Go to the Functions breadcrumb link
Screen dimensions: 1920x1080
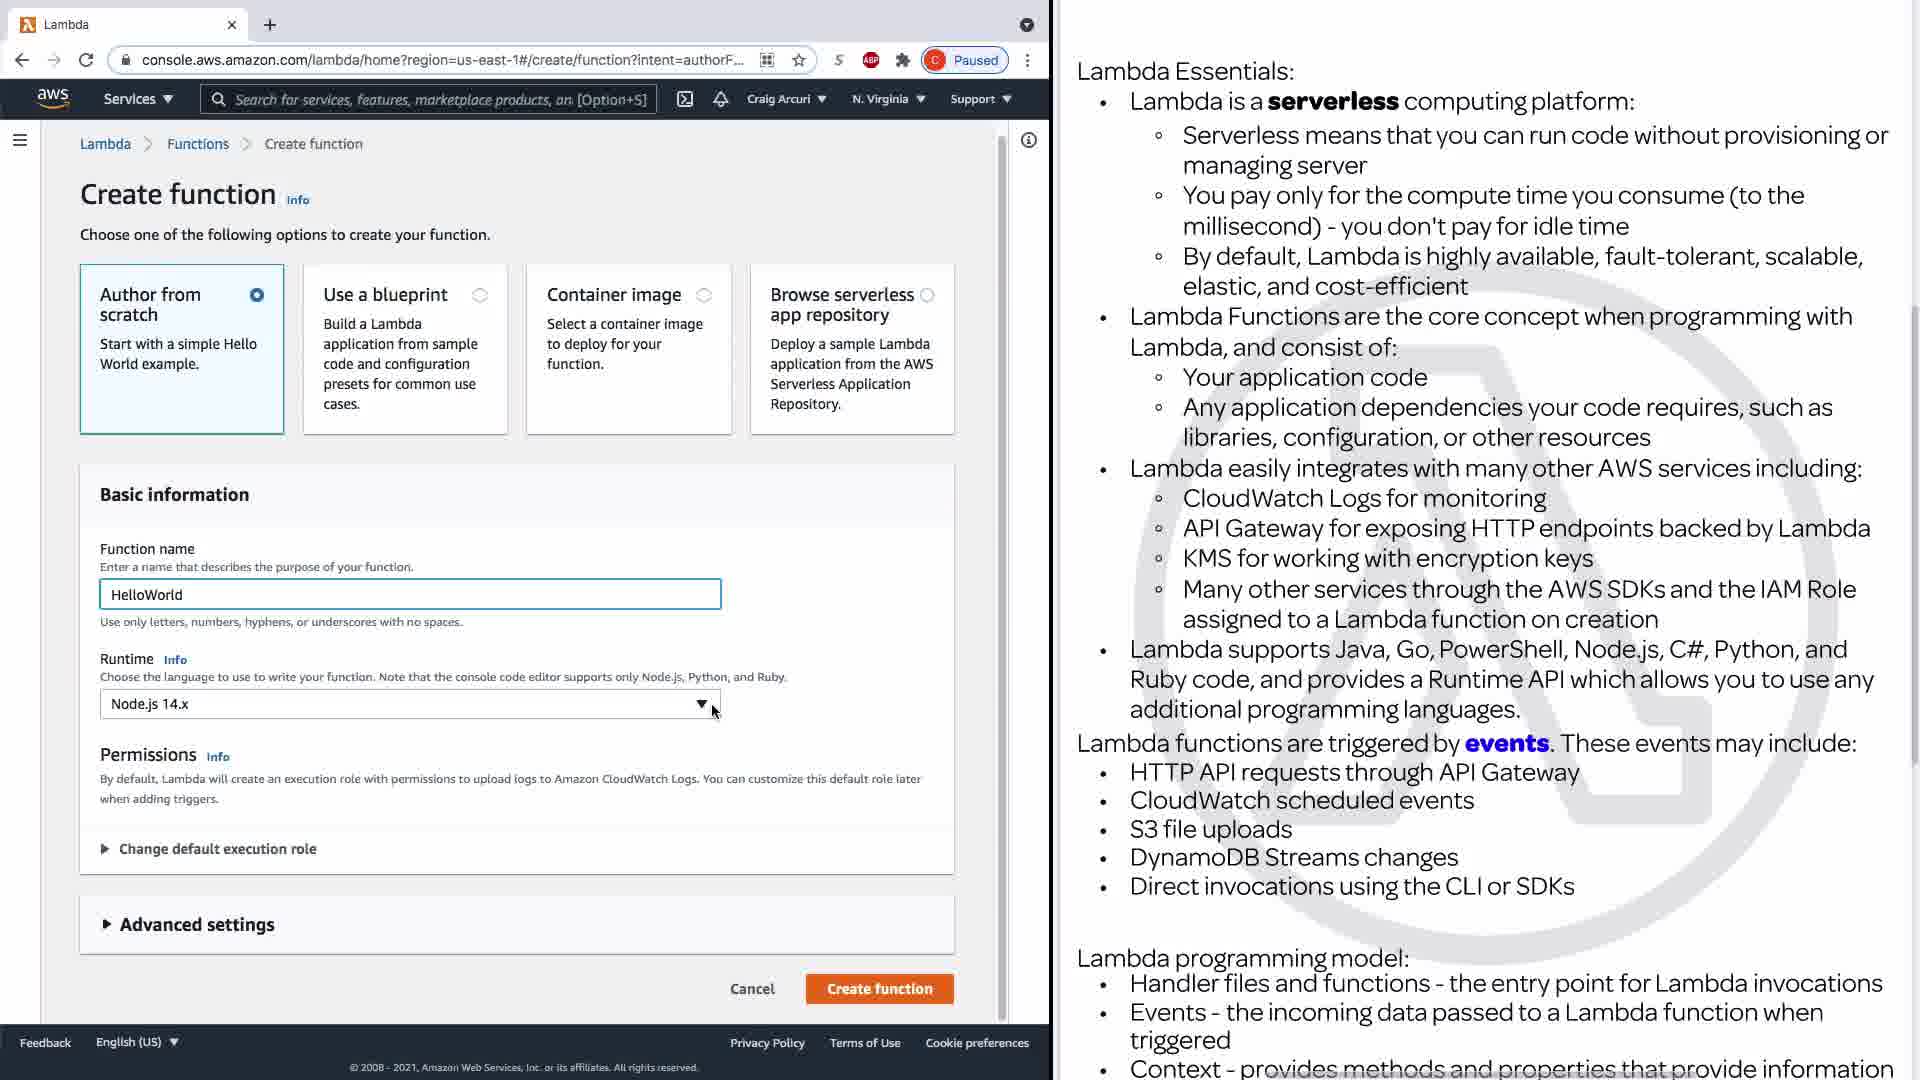(198, 144)
